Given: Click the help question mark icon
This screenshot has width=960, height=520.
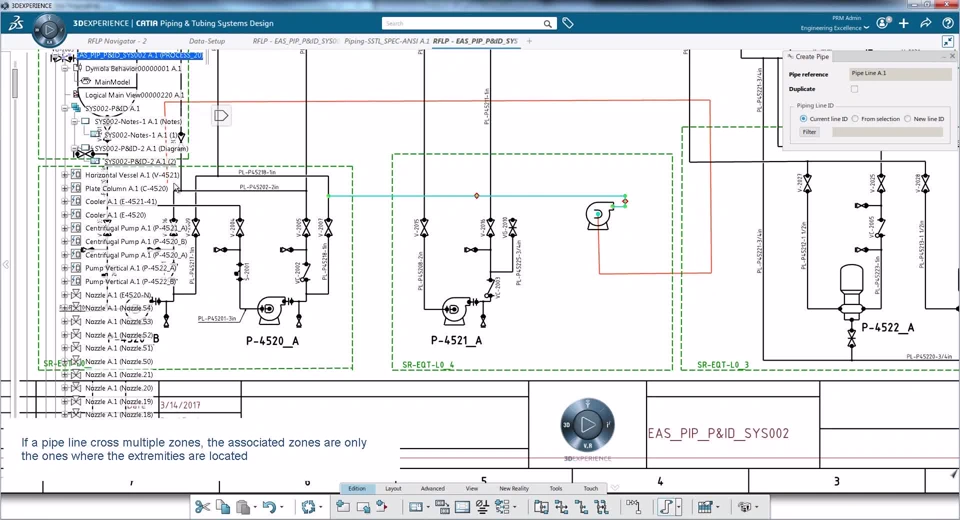Looking at the screenshot, I should [948, 23].
